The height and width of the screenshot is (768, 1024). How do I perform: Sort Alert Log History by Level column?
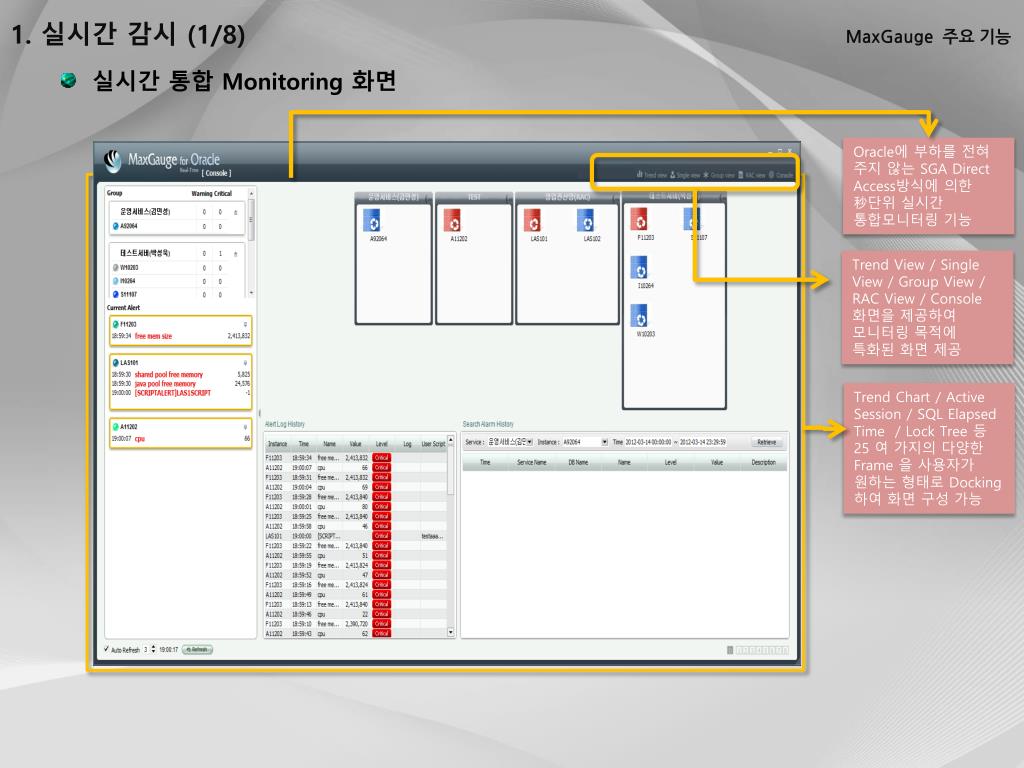[x=381, y=444]
